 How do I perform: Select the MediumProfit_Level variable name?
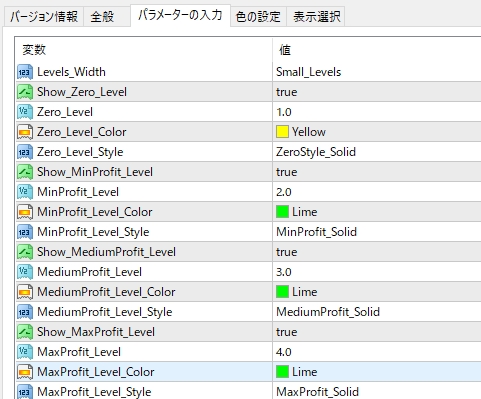click(x=89, y=272)
